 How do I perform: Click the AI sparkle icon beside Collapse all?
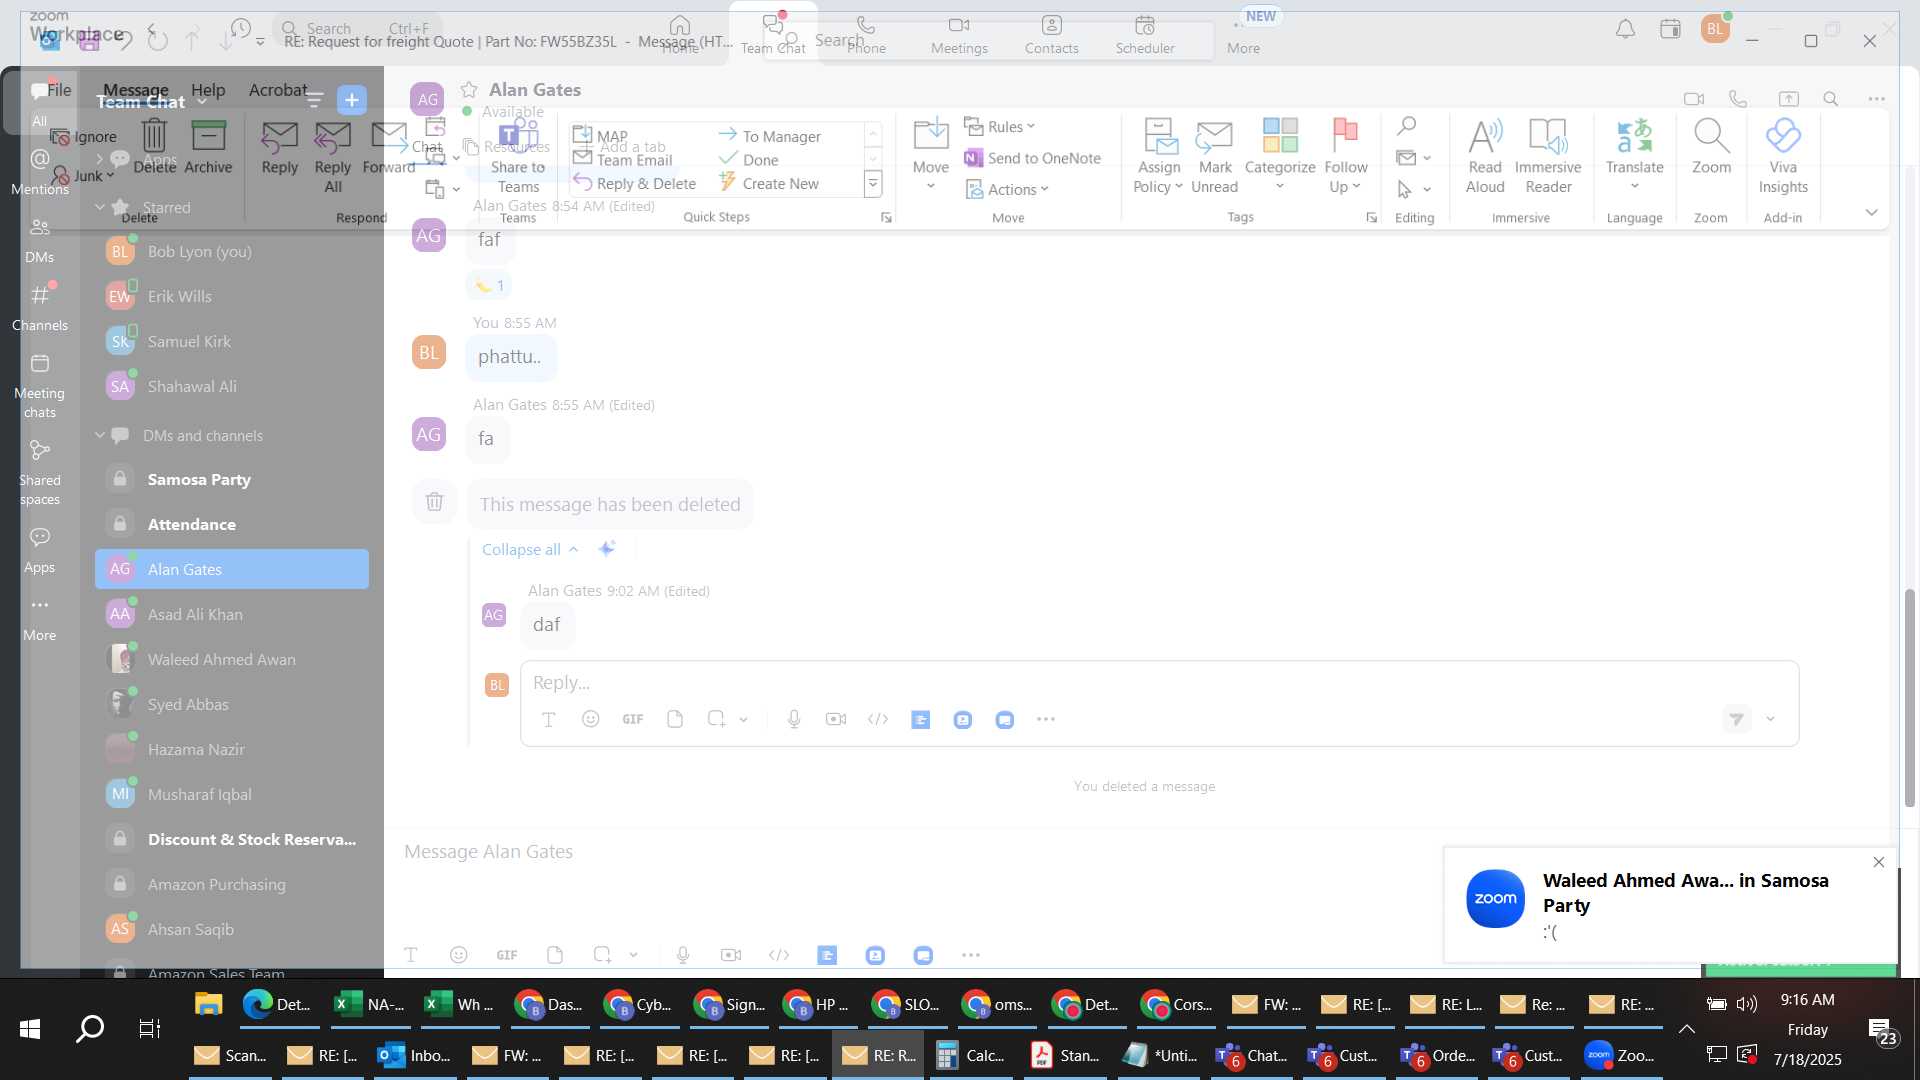606,548
